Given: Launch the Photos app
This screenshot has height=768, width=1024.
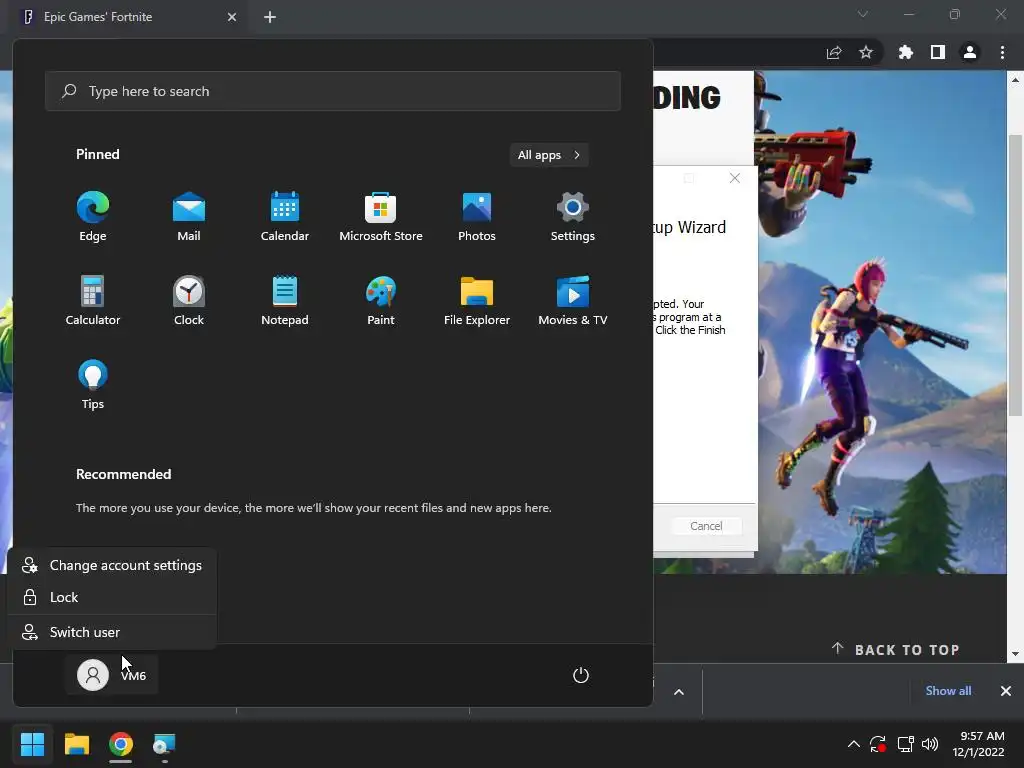Looking at the screenshot, I should [477, 217].
